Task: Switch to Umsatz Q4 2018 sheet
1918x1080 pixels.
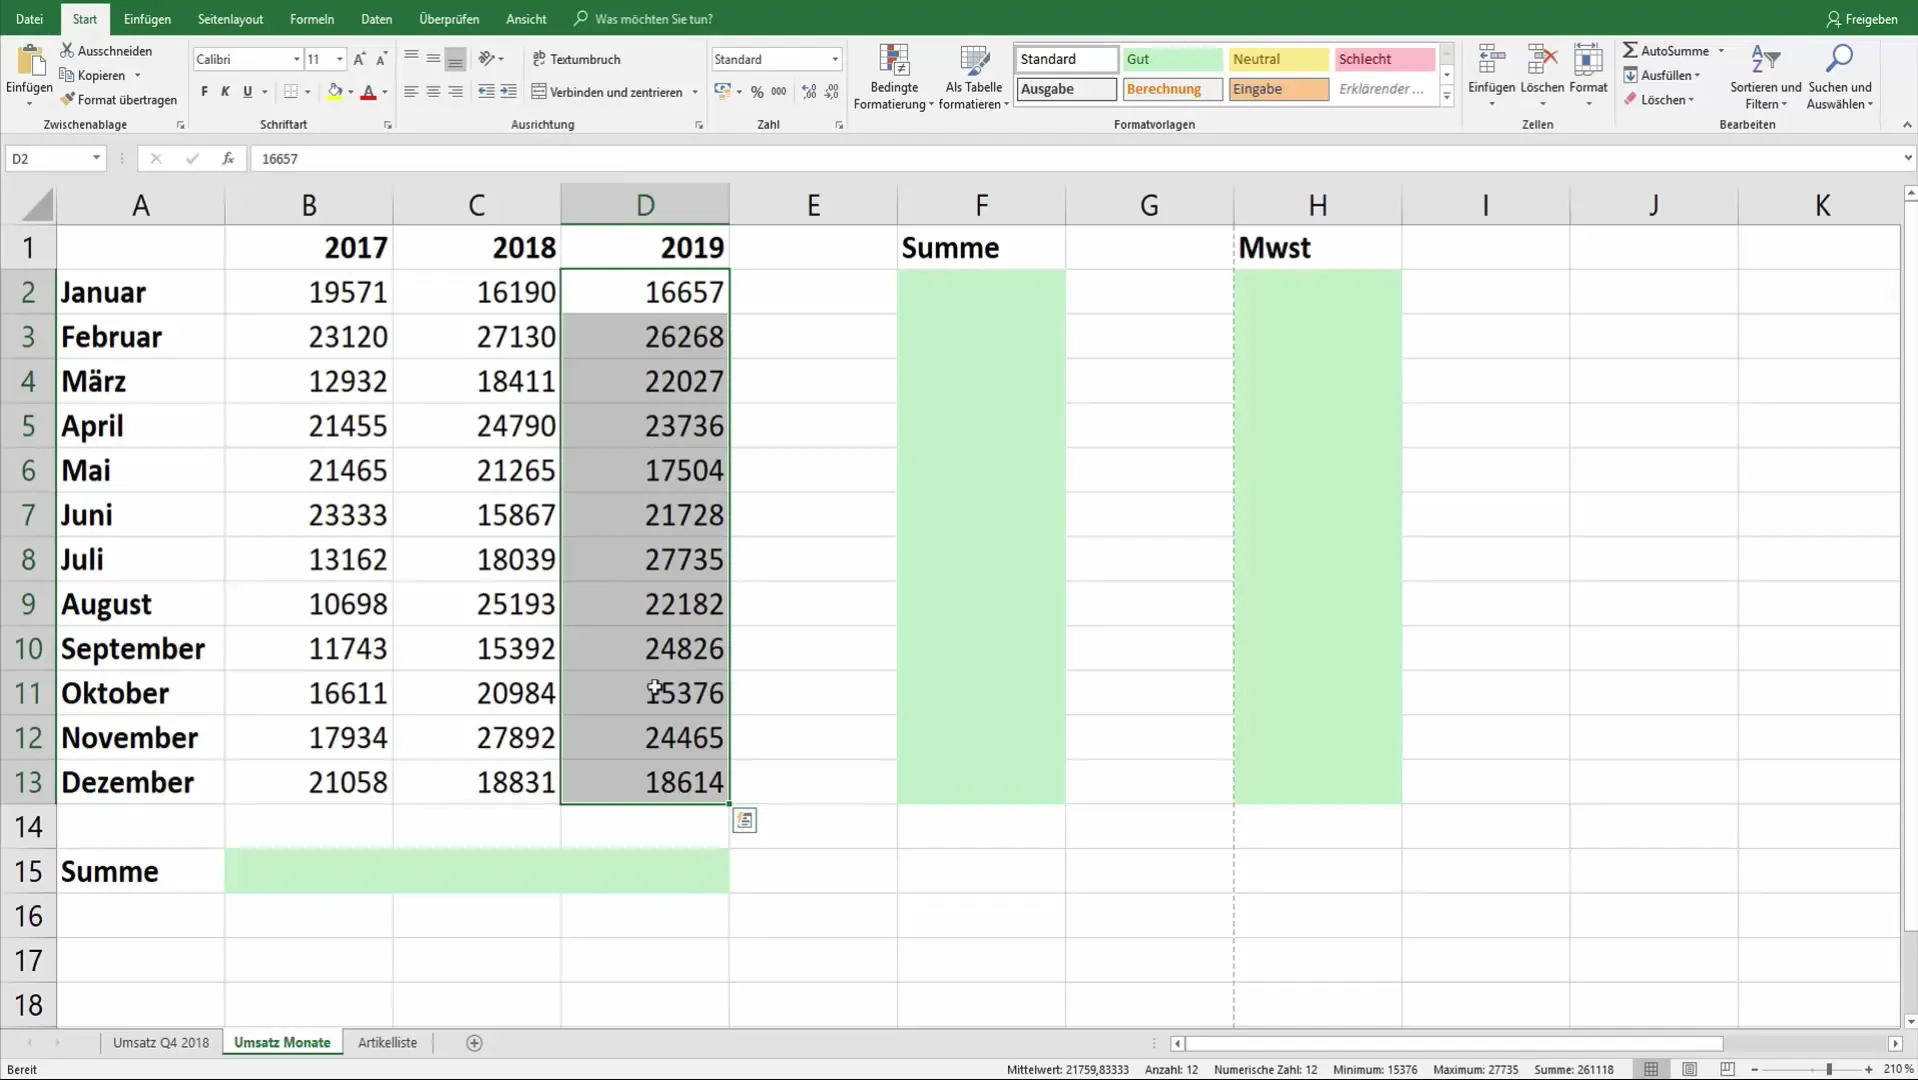Action: click(161, 1042)
